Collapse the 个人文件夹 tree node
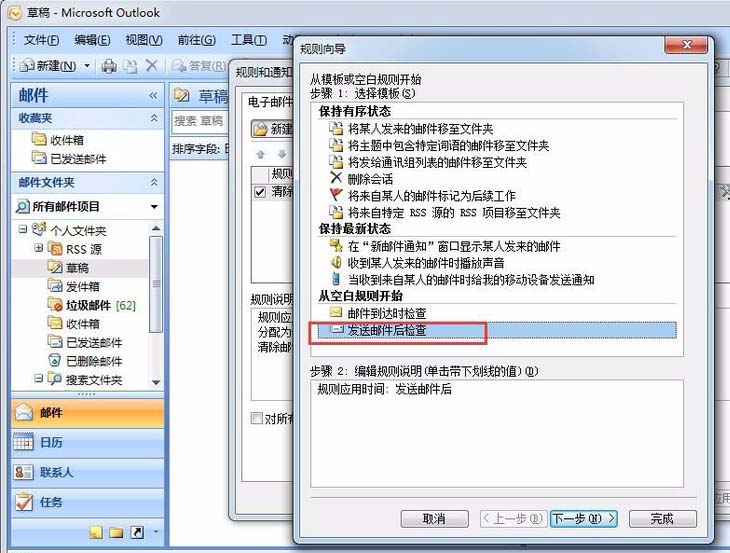The width and height of the screenshot is (730, 553). coord(23,230)
